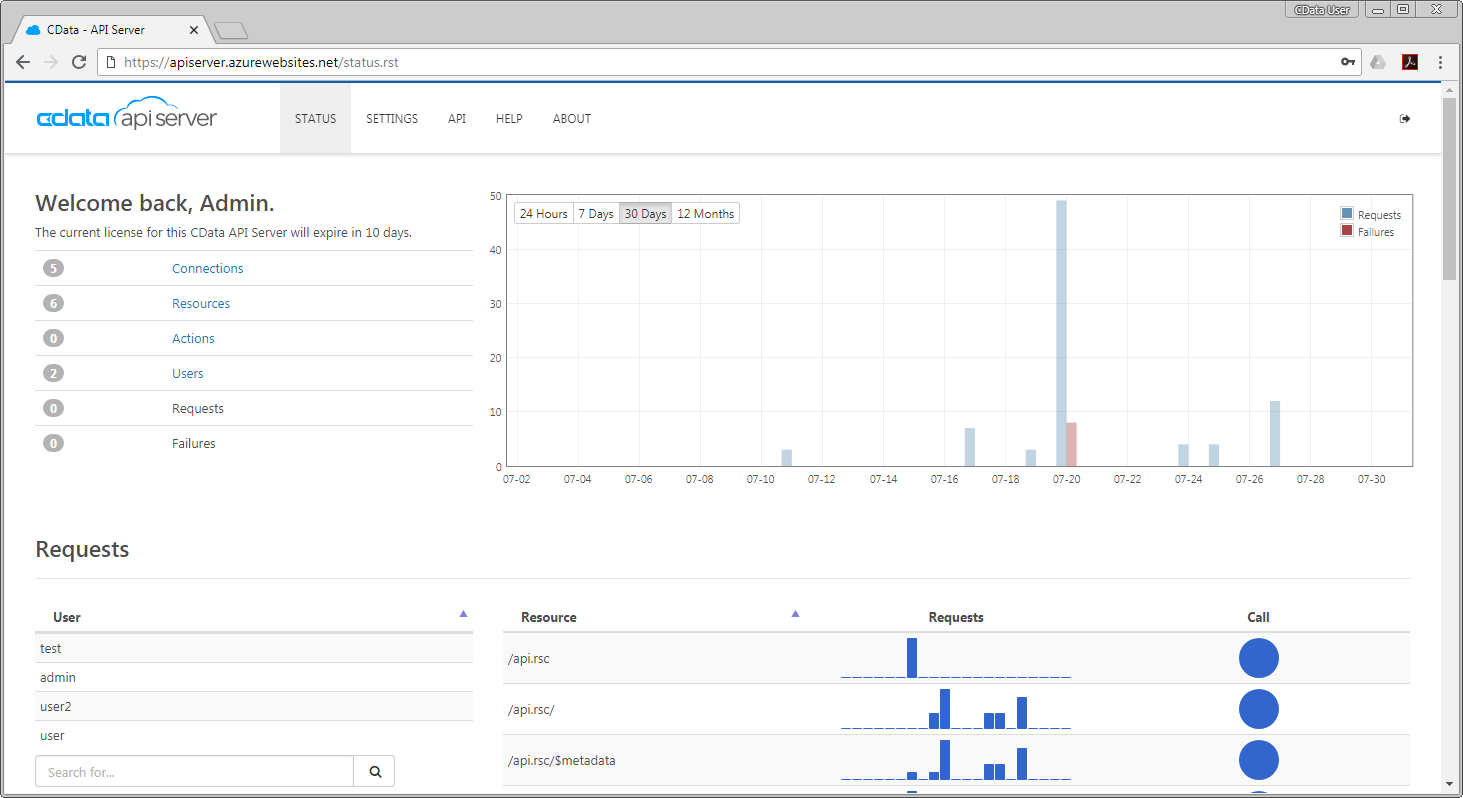The image size is (1463, 798).
Task: Go to the API tab
Action: [x=457, y=119]
